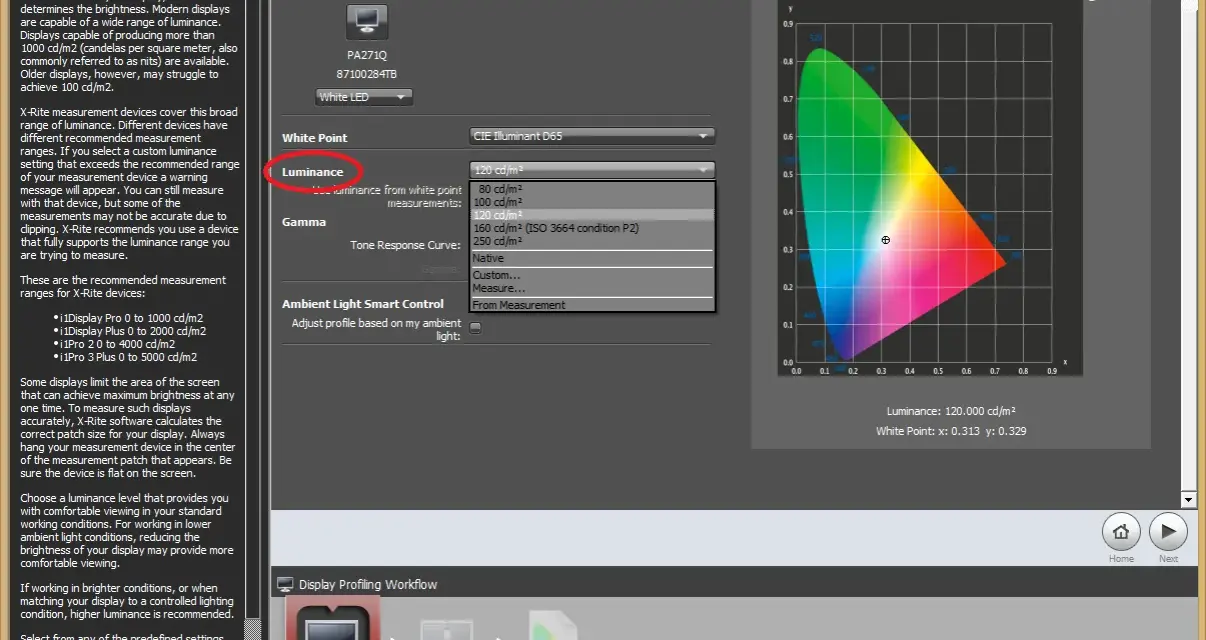Viewport: 1206px width, 640px height.
Task: Open the White LED backlight dropdown
Action: (x=364, y=97)
